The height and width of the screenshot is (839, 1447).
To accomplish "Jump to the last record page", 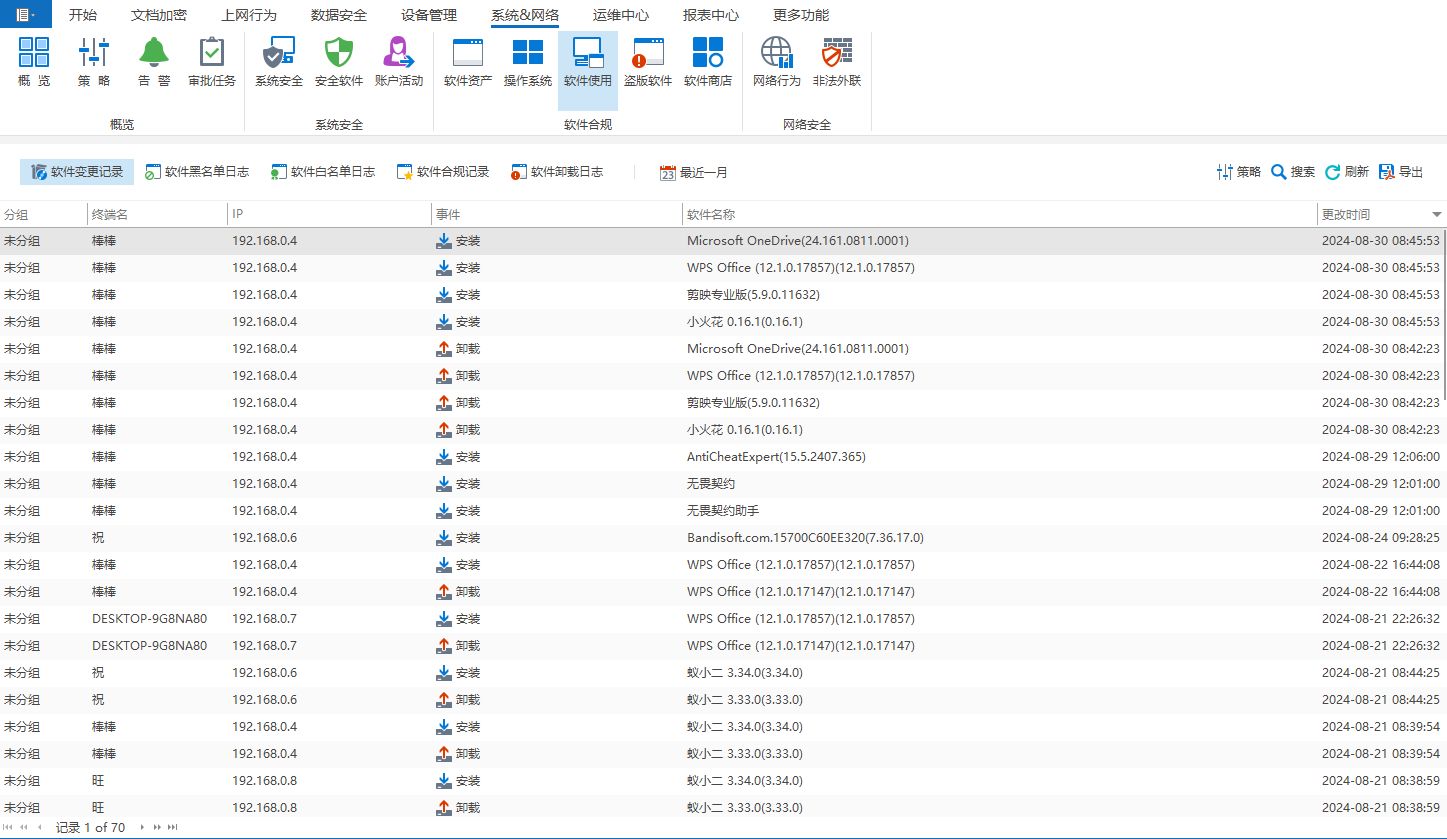I will coord(173,827).
